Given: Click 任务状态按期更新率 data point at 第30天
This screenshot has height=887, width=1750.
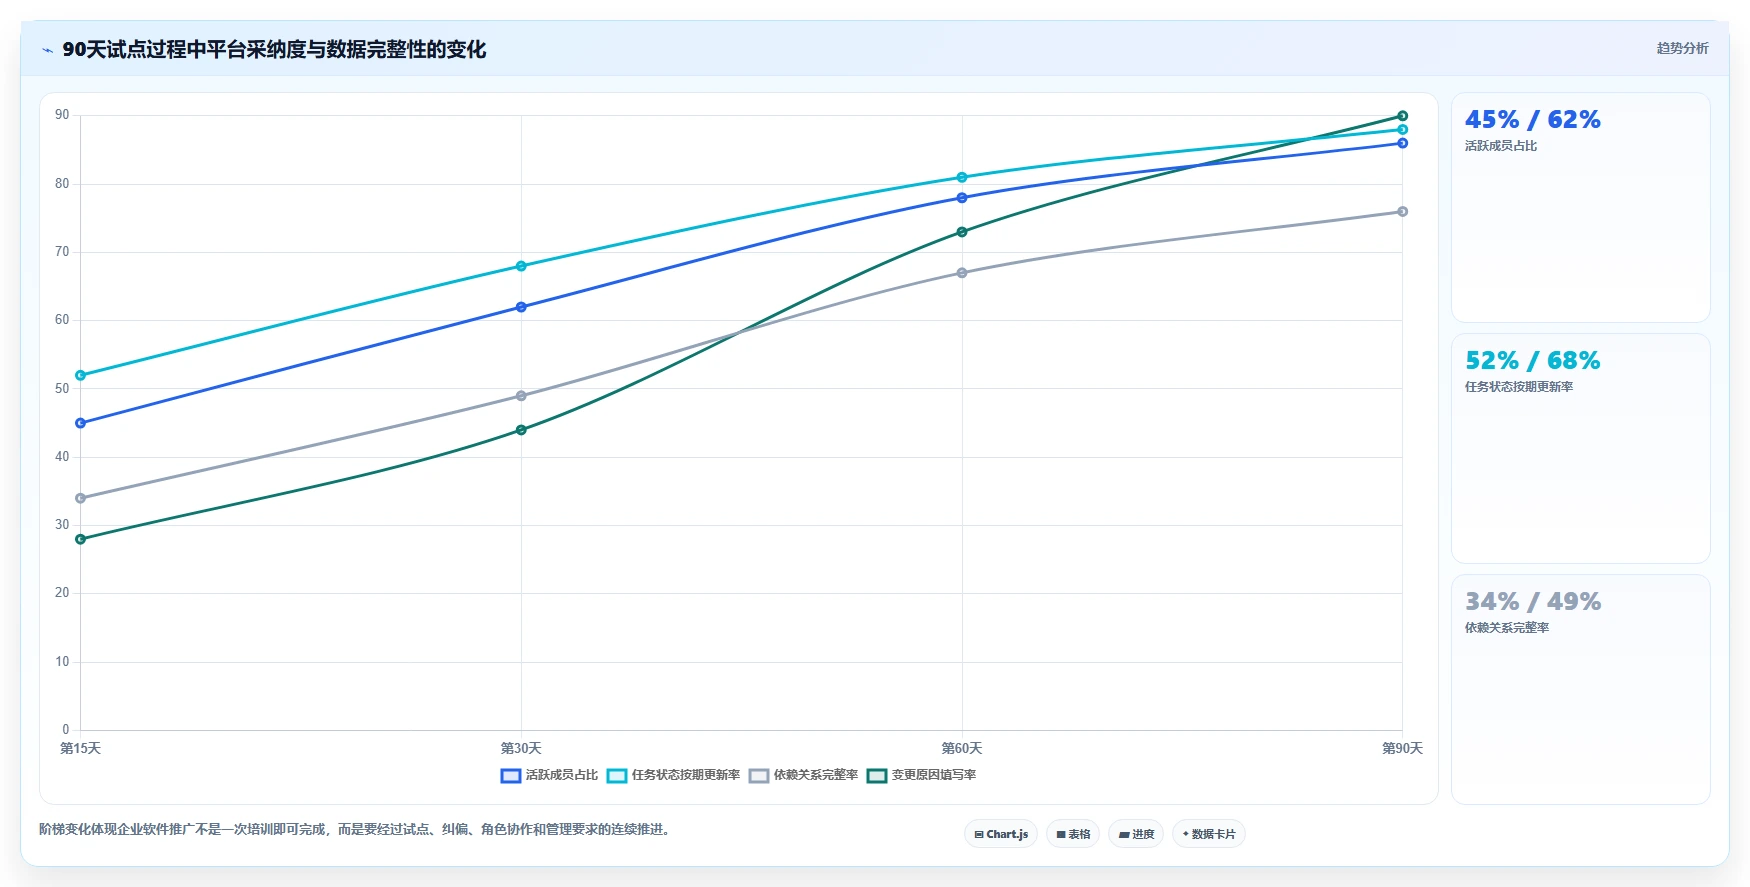Looking at the screenshot, I should (x=521, y=266).
